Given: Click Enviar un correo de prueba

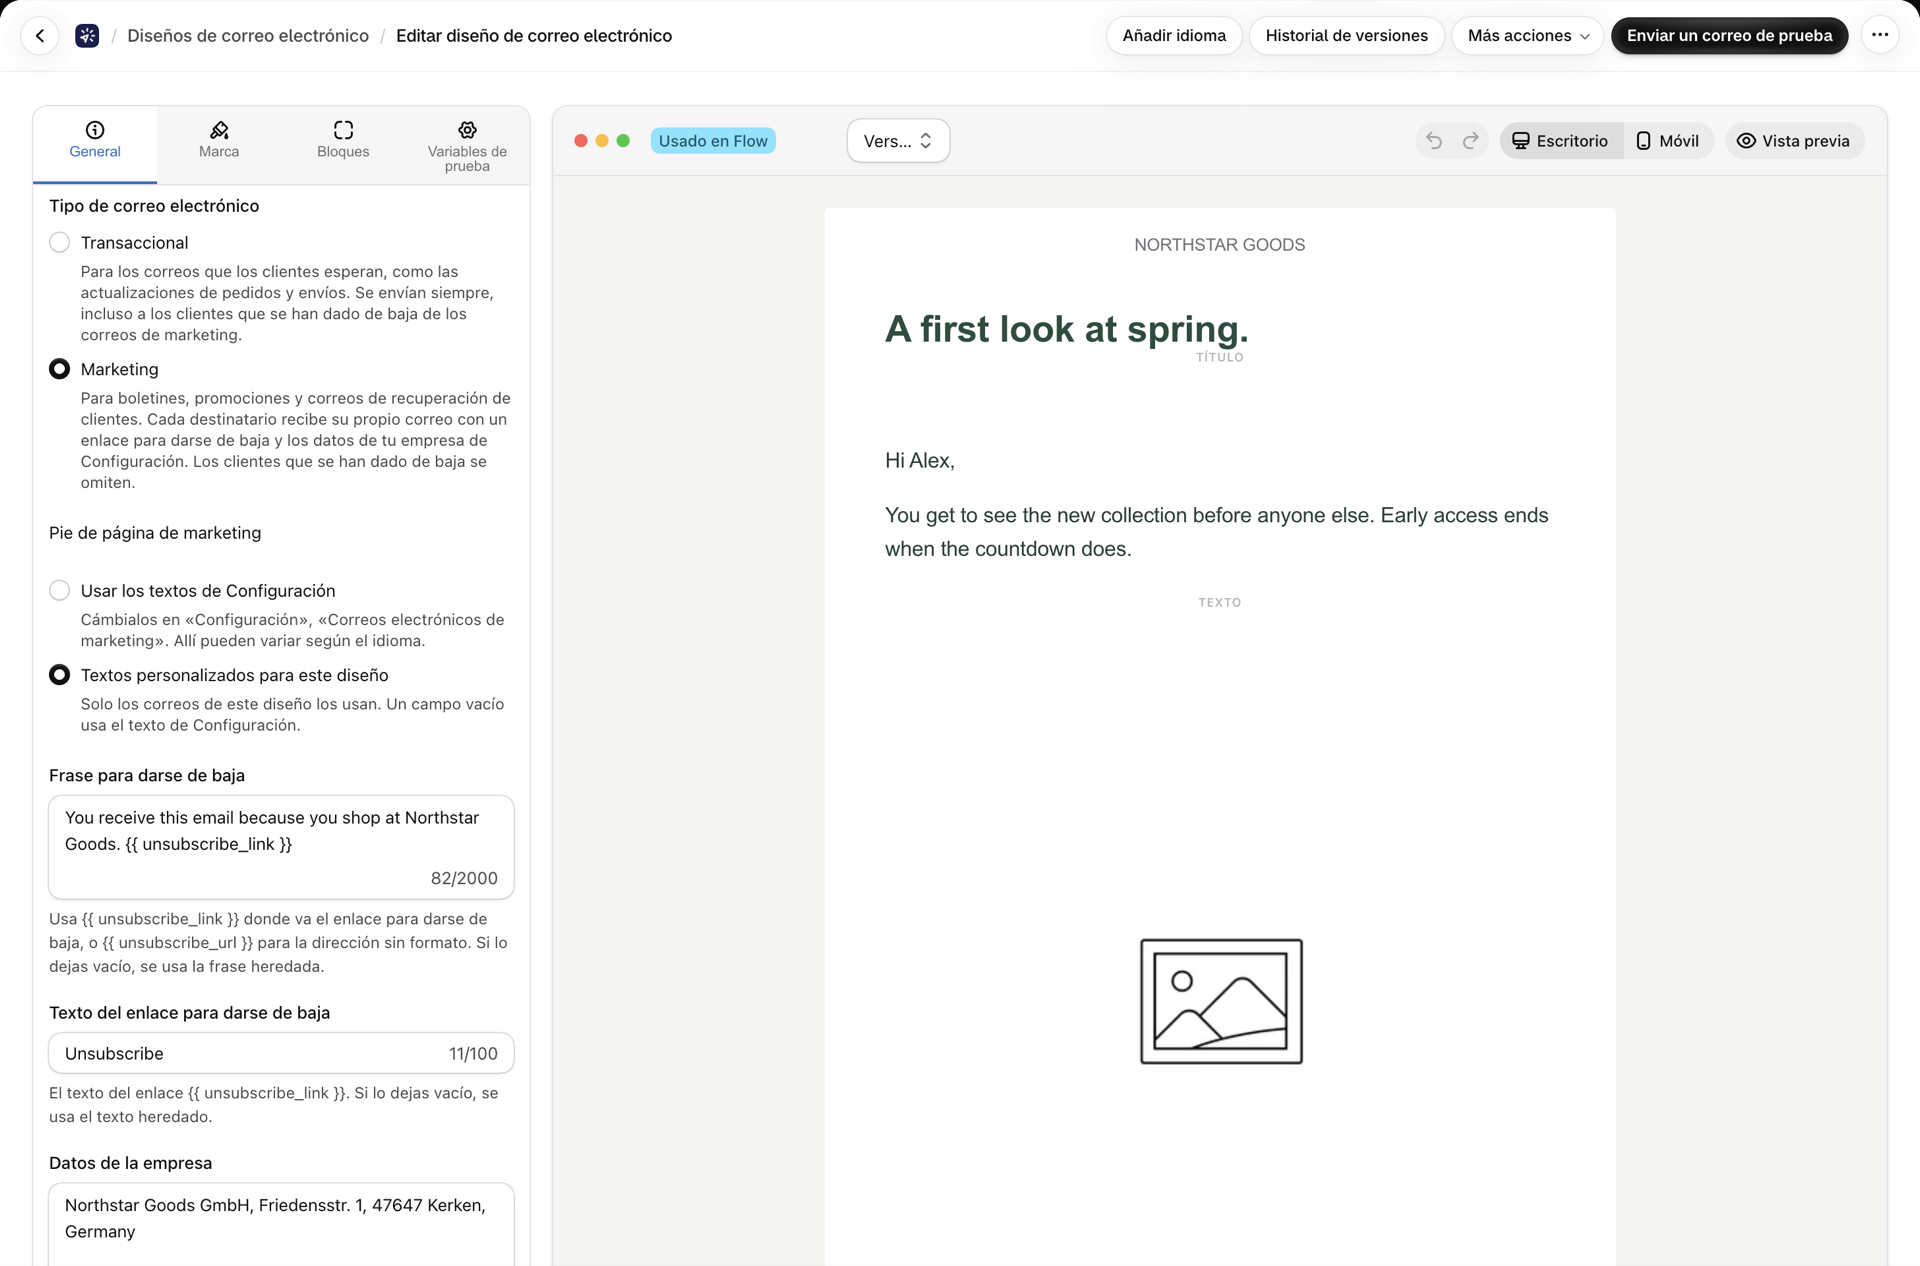Looking at the screenshot, I should [x=1729, y=36].
